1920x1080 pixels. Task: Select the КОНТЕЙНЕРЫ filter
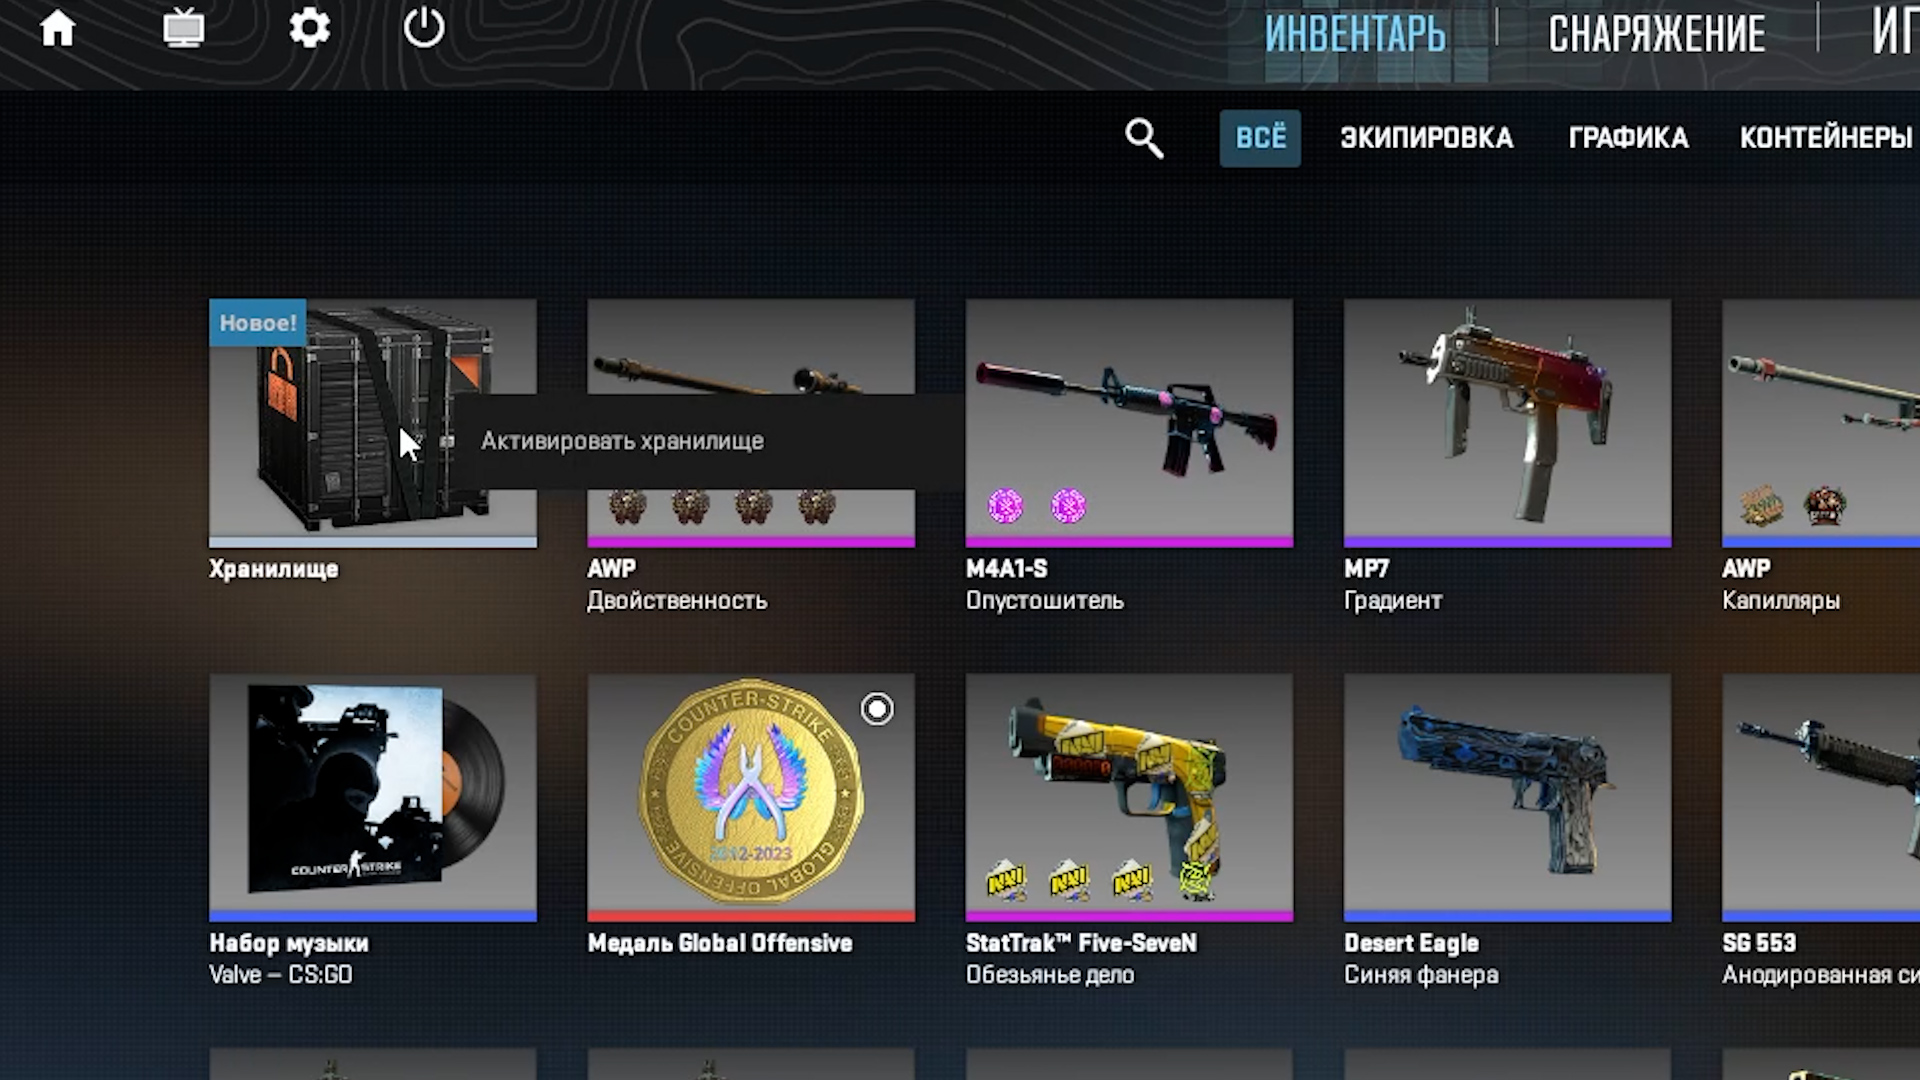click(1826, 138)
